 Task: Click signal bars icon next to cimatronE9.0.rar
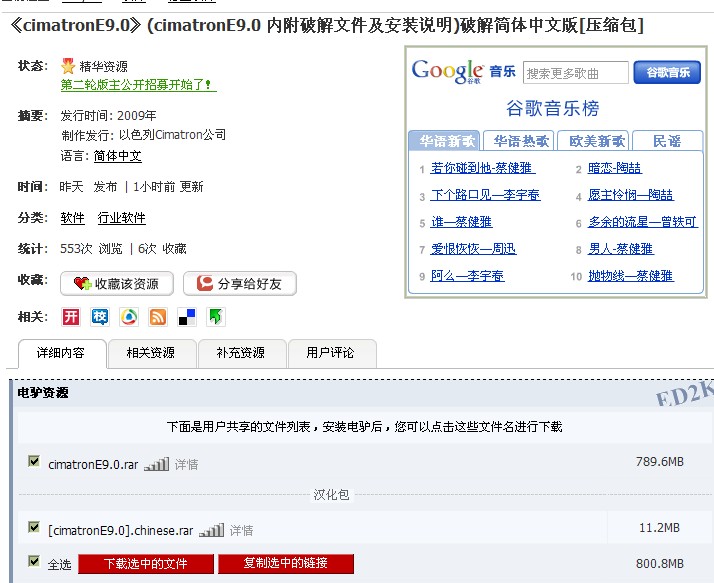pyautogui.click(x=156, y=464)
